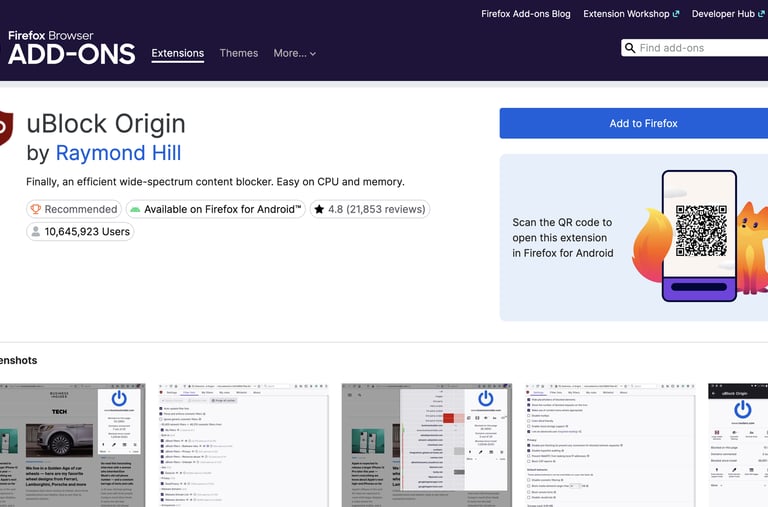
Task: Open the fifth dark mobile uBlock Origin screenshot
Action: coord(738,445)
